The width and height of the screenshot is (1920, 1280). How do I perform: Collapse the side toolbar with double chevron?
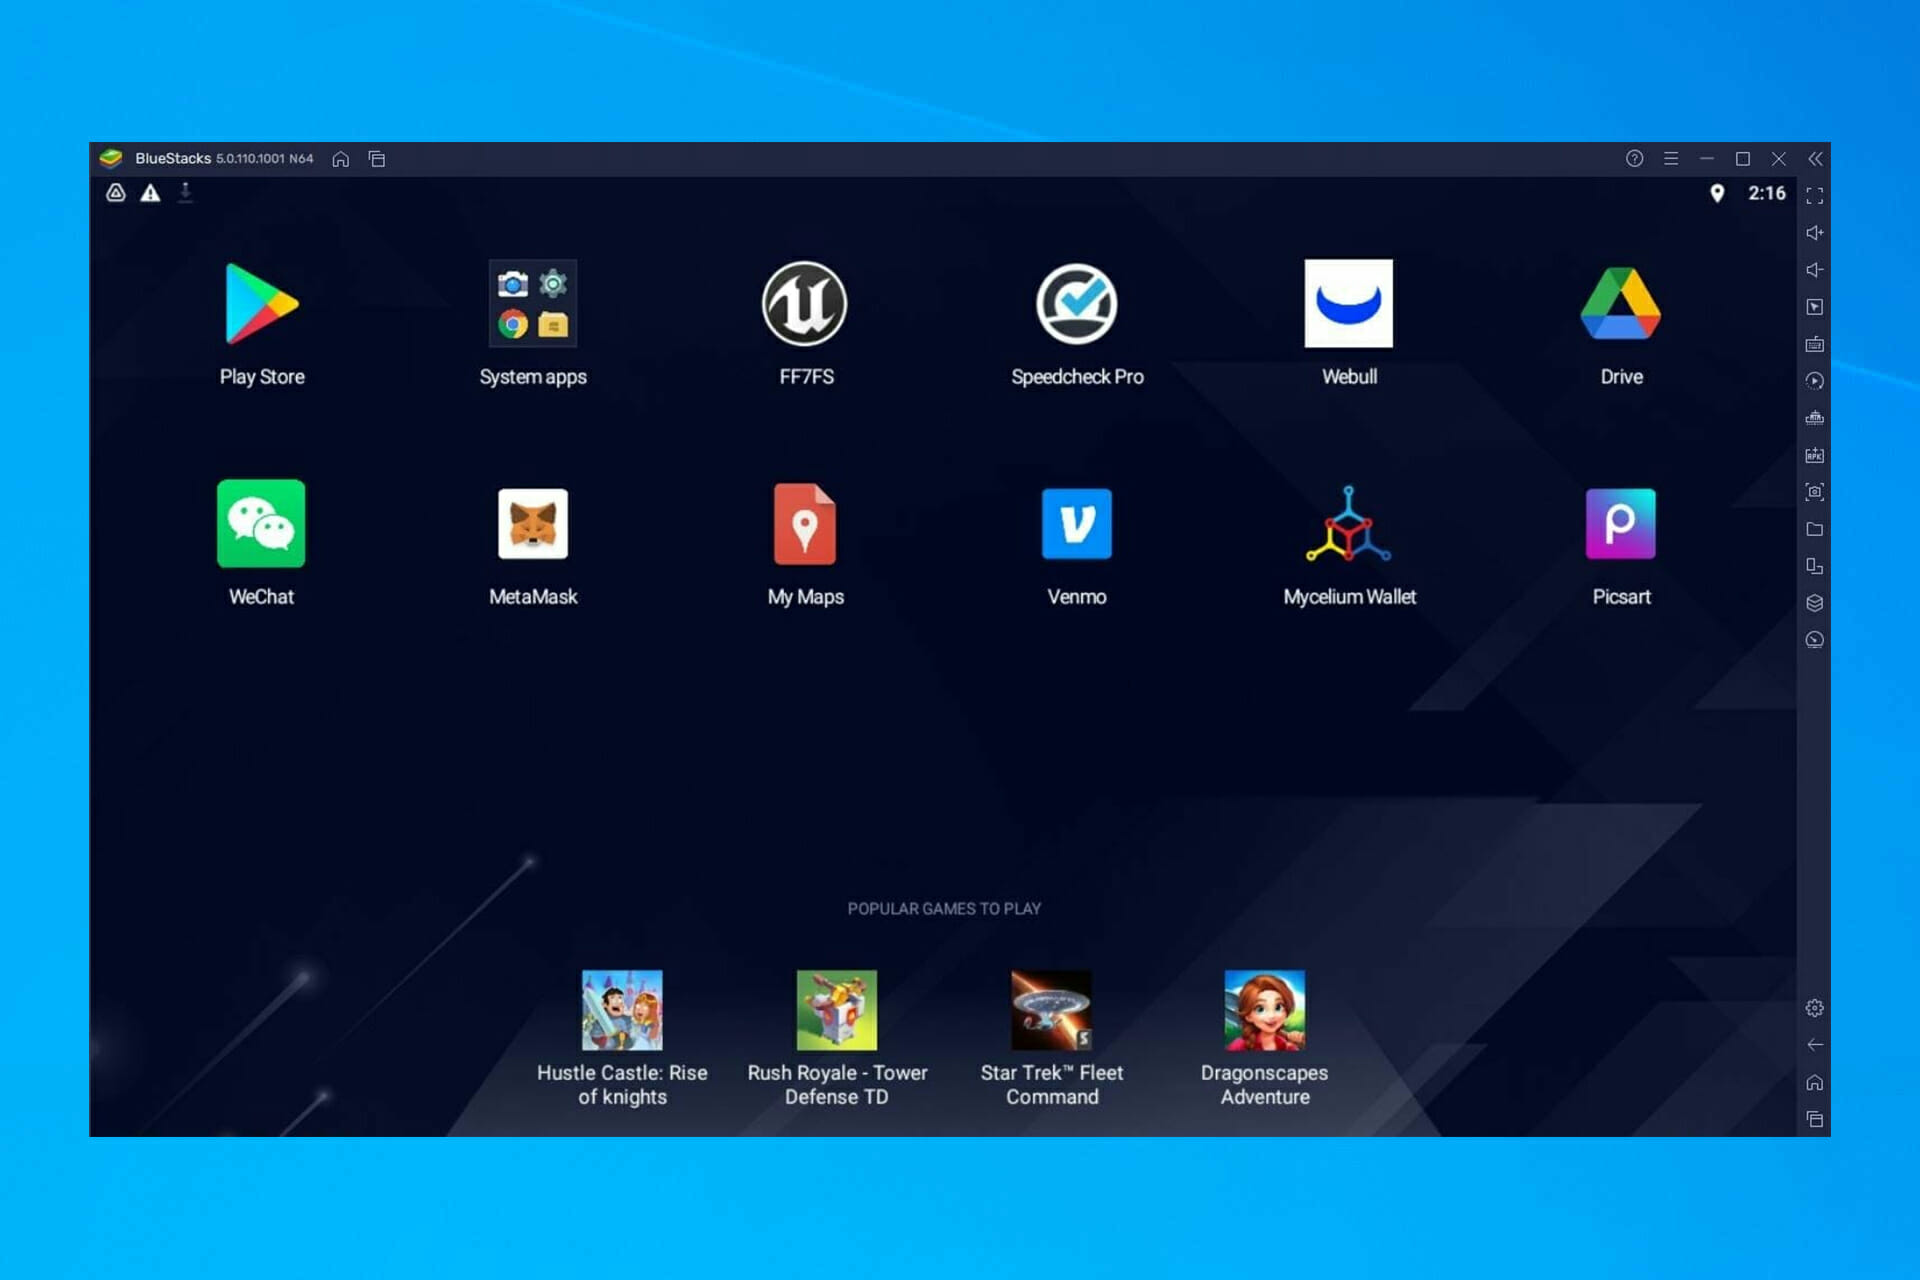(x=1815, y=158)
